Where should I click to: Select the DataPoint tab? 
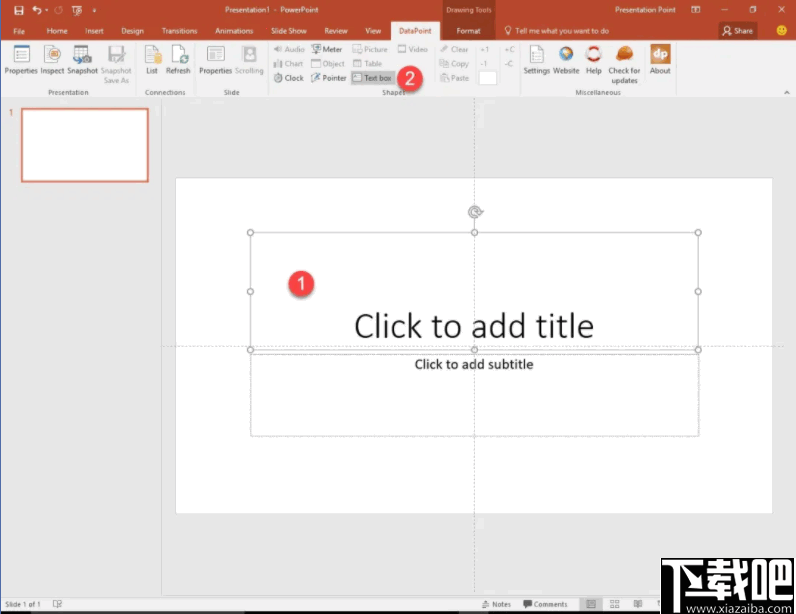[x=415, y=31]
